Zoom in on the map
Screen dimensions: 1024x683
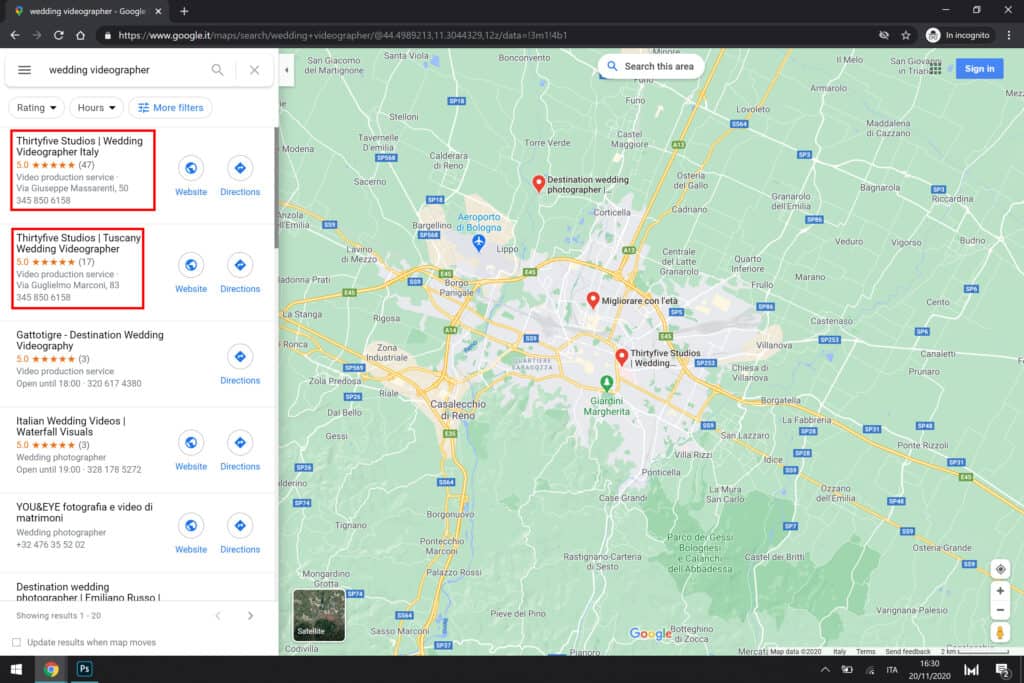[1000, 591]
